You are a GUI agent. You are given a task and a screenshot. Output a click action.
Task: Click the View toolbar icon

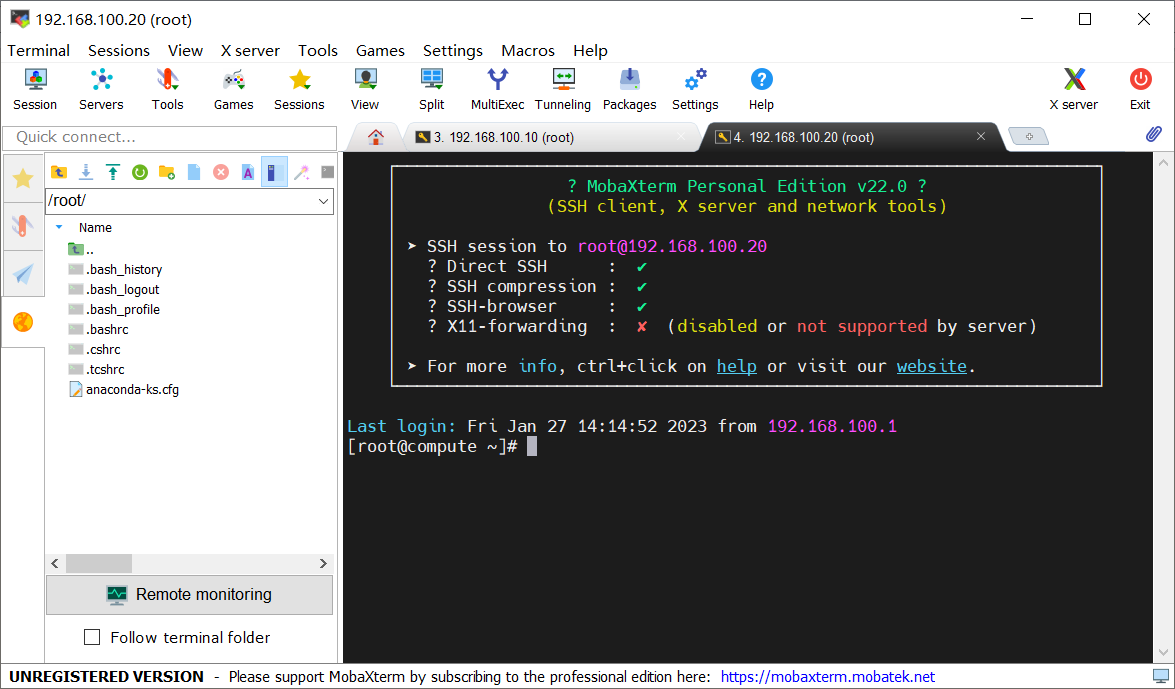[x=365, y=88]
